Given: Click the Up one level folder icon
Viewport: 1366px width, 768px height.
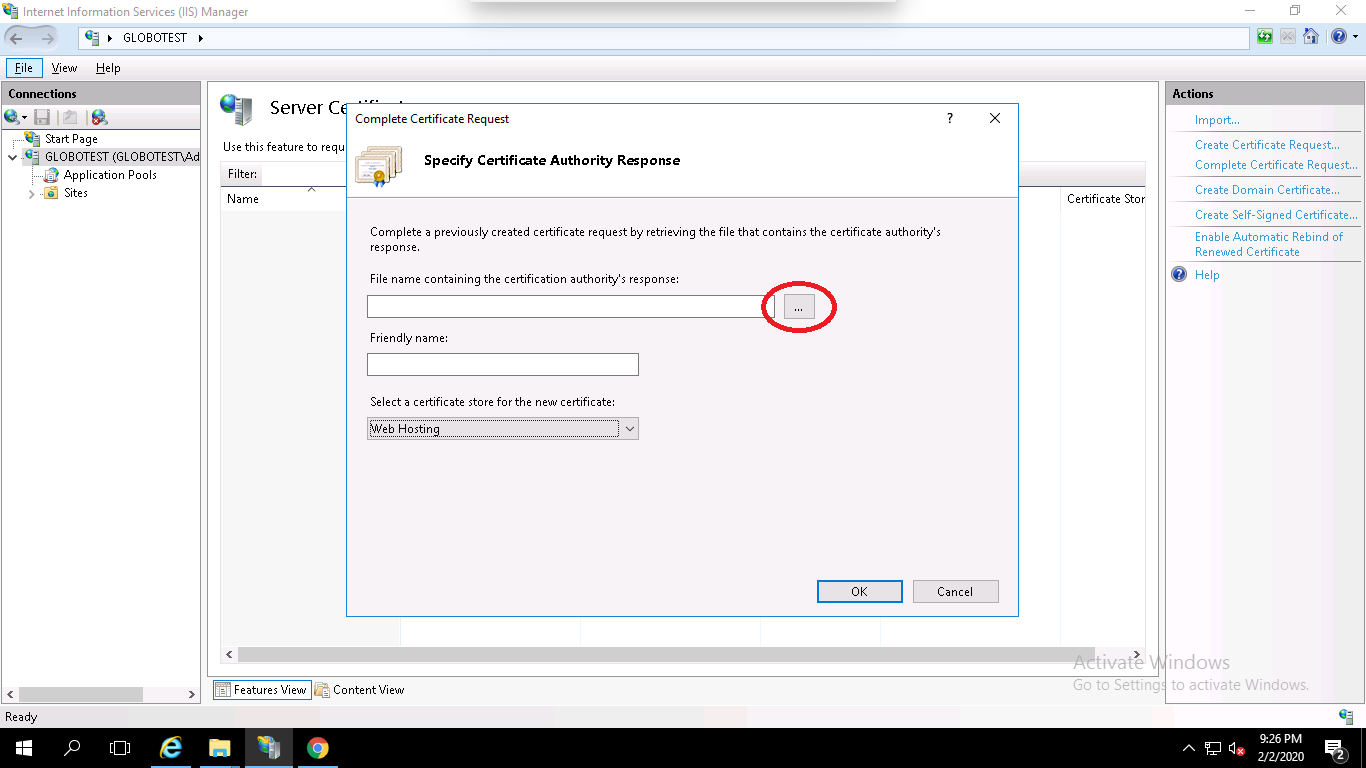Looking at the screenshot, I should coord(71,118).
